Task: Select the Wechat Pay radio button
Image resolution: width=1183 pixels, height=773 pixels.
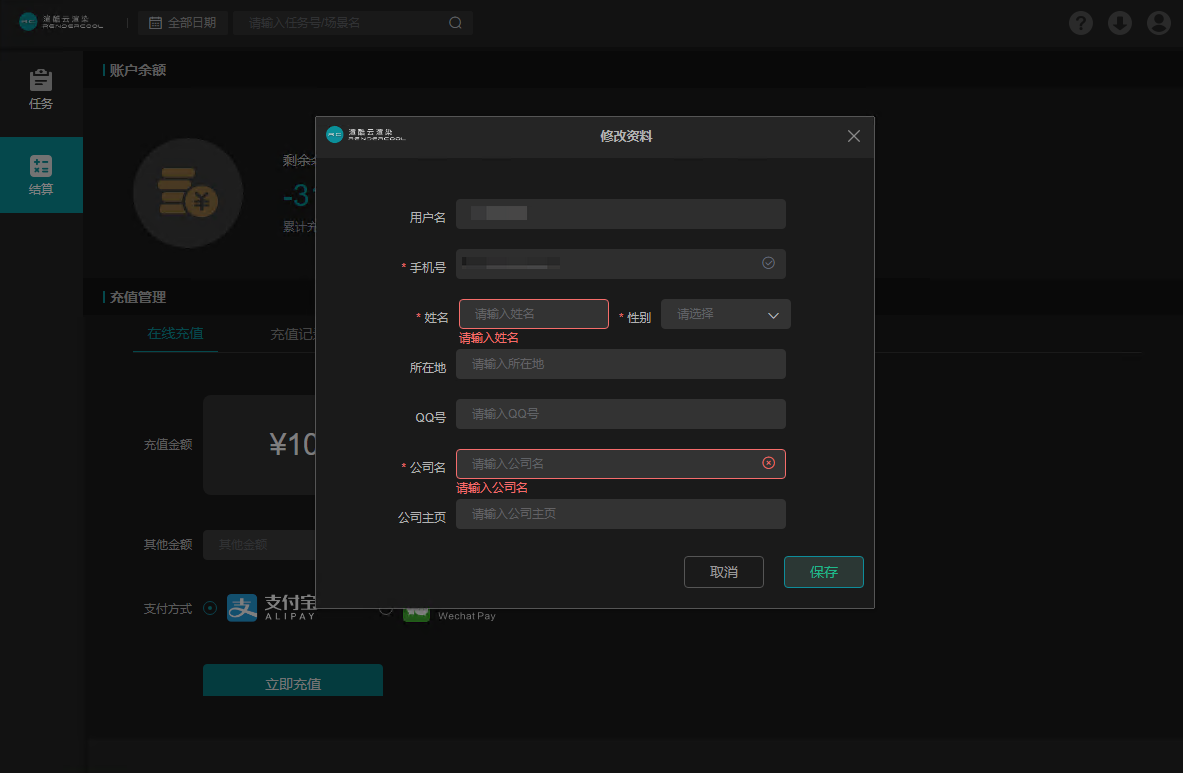Action: 386,610
